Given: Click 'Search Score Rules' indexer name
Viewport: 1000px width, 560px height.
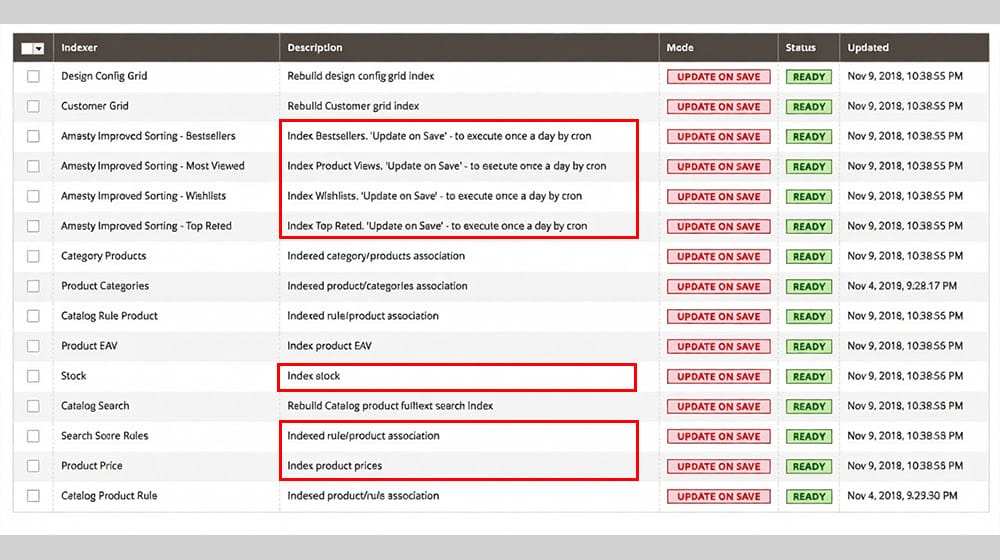Looking at the screenshot, I should click(x=105, y=436).
